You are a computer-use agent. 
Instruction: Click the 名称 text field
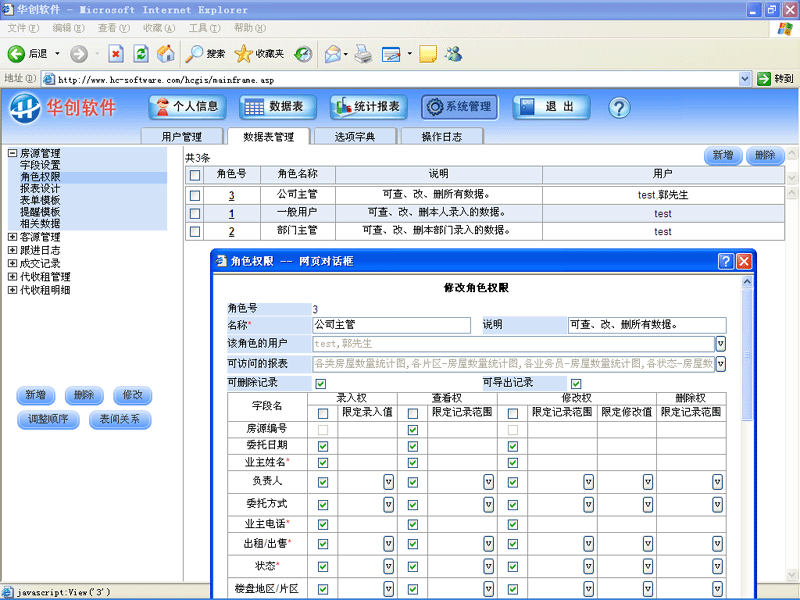coord(391,325)
